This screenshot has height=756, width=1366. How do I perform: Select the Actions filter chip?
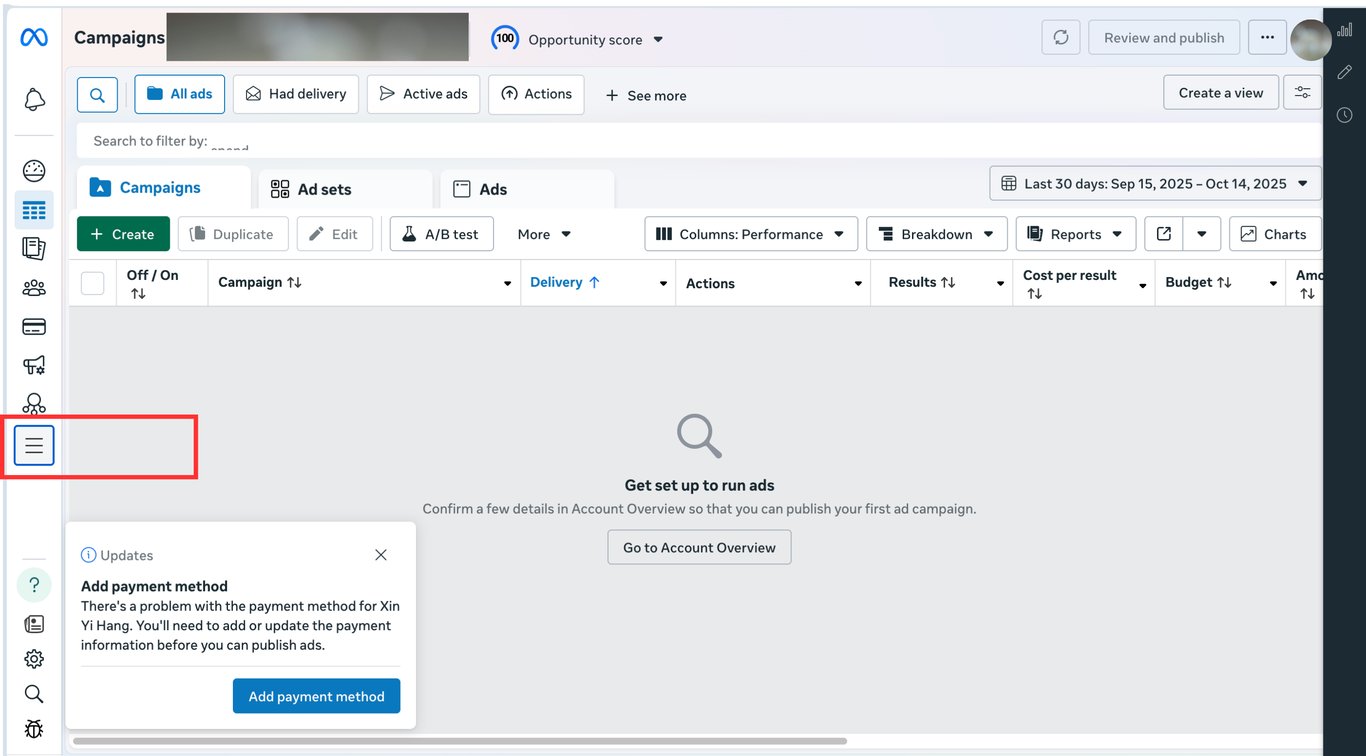point(536,94)
